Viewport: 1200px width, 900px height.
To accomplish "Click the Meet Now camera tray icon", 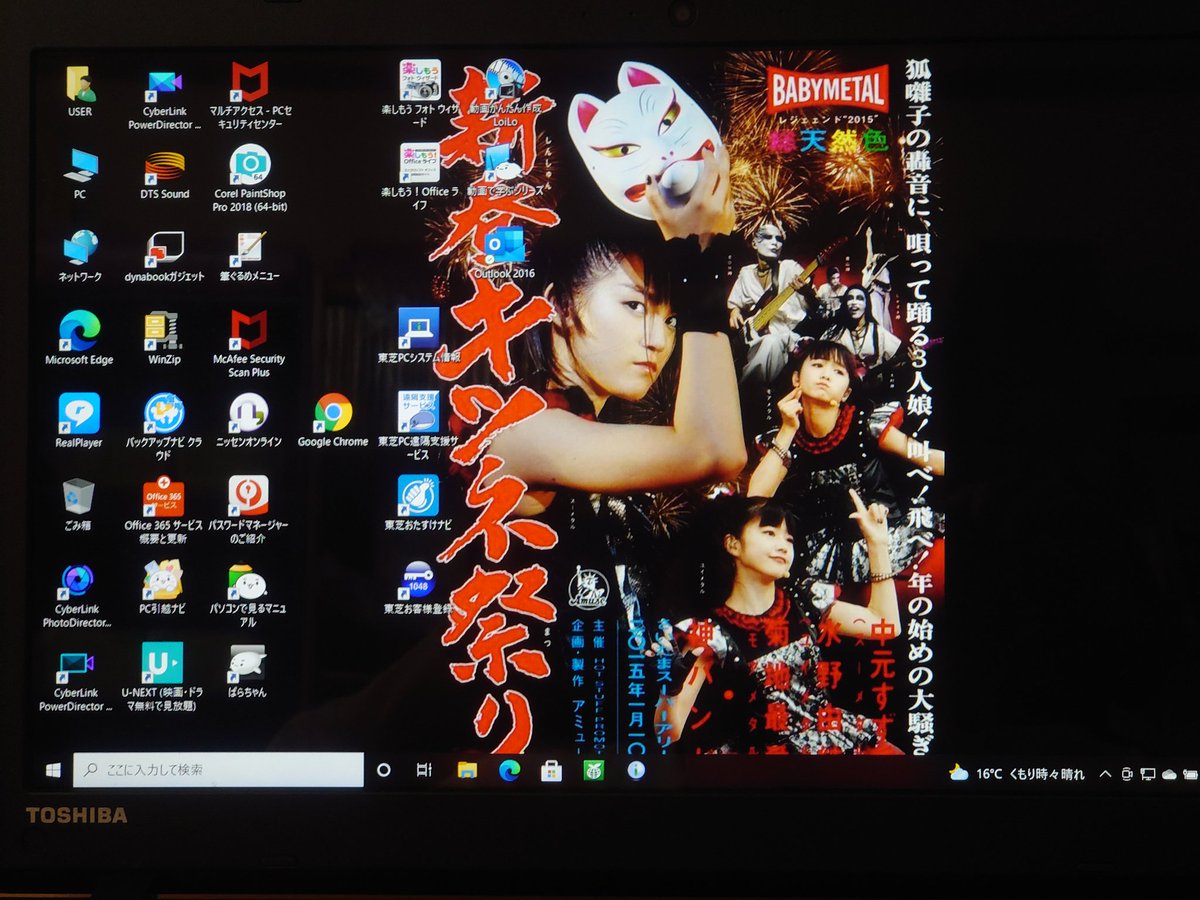I will tap(1127, 773).
